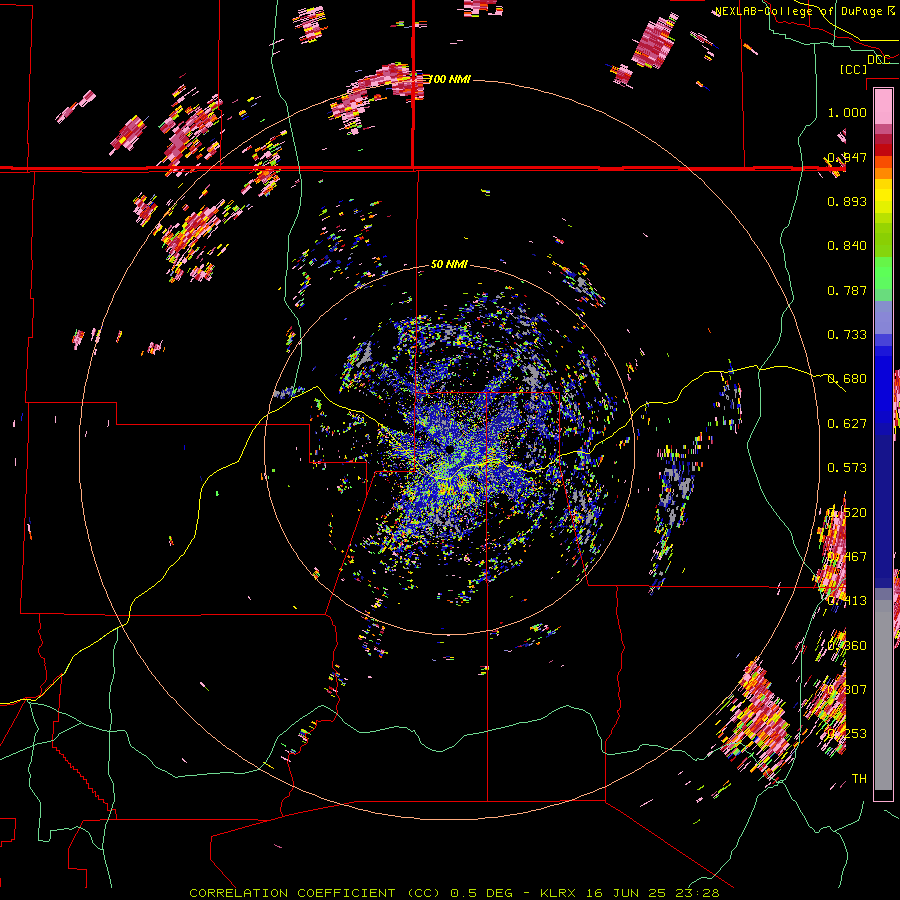The image size is (900, 900).
Task: Pick the bright green segment of the color bar
Action: tap(883, 273)
